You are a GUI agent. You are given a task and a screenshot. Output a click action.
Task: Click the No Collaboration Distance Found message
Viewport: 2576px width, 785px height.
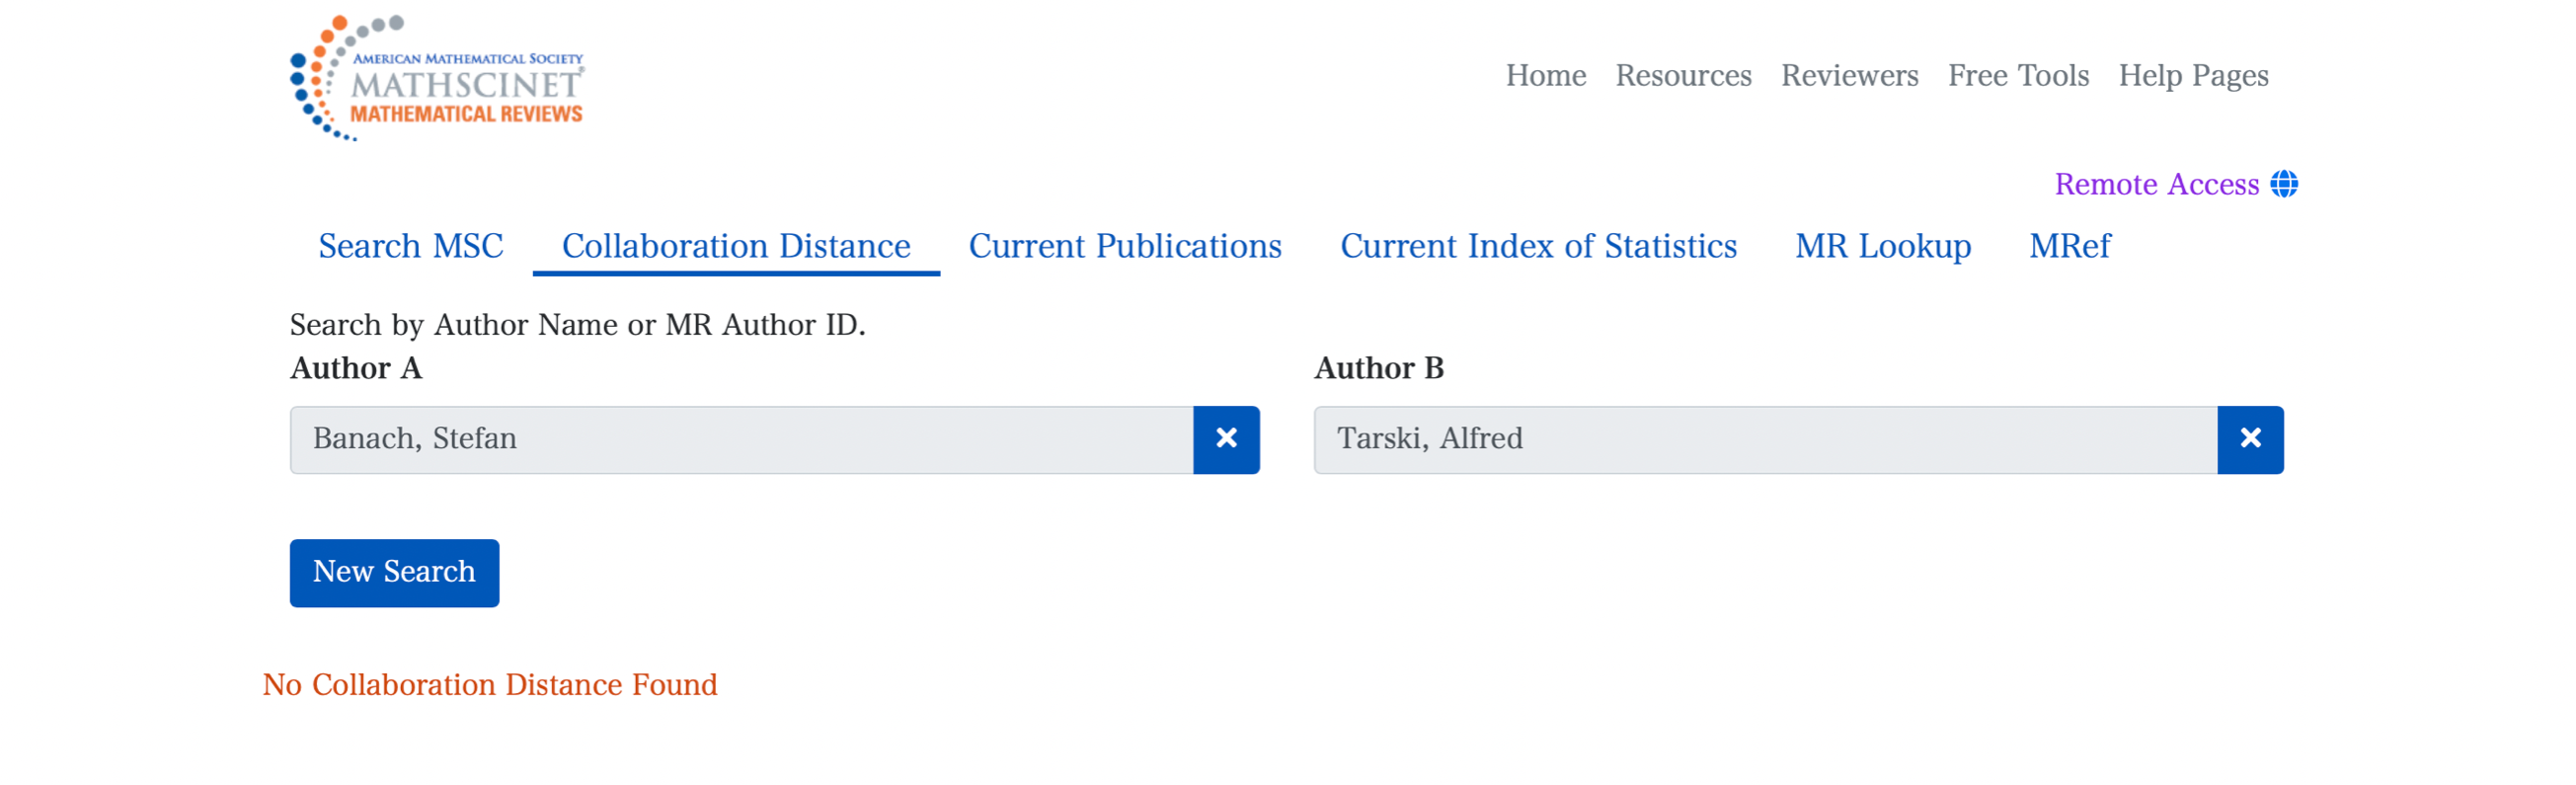click(489, 685)
